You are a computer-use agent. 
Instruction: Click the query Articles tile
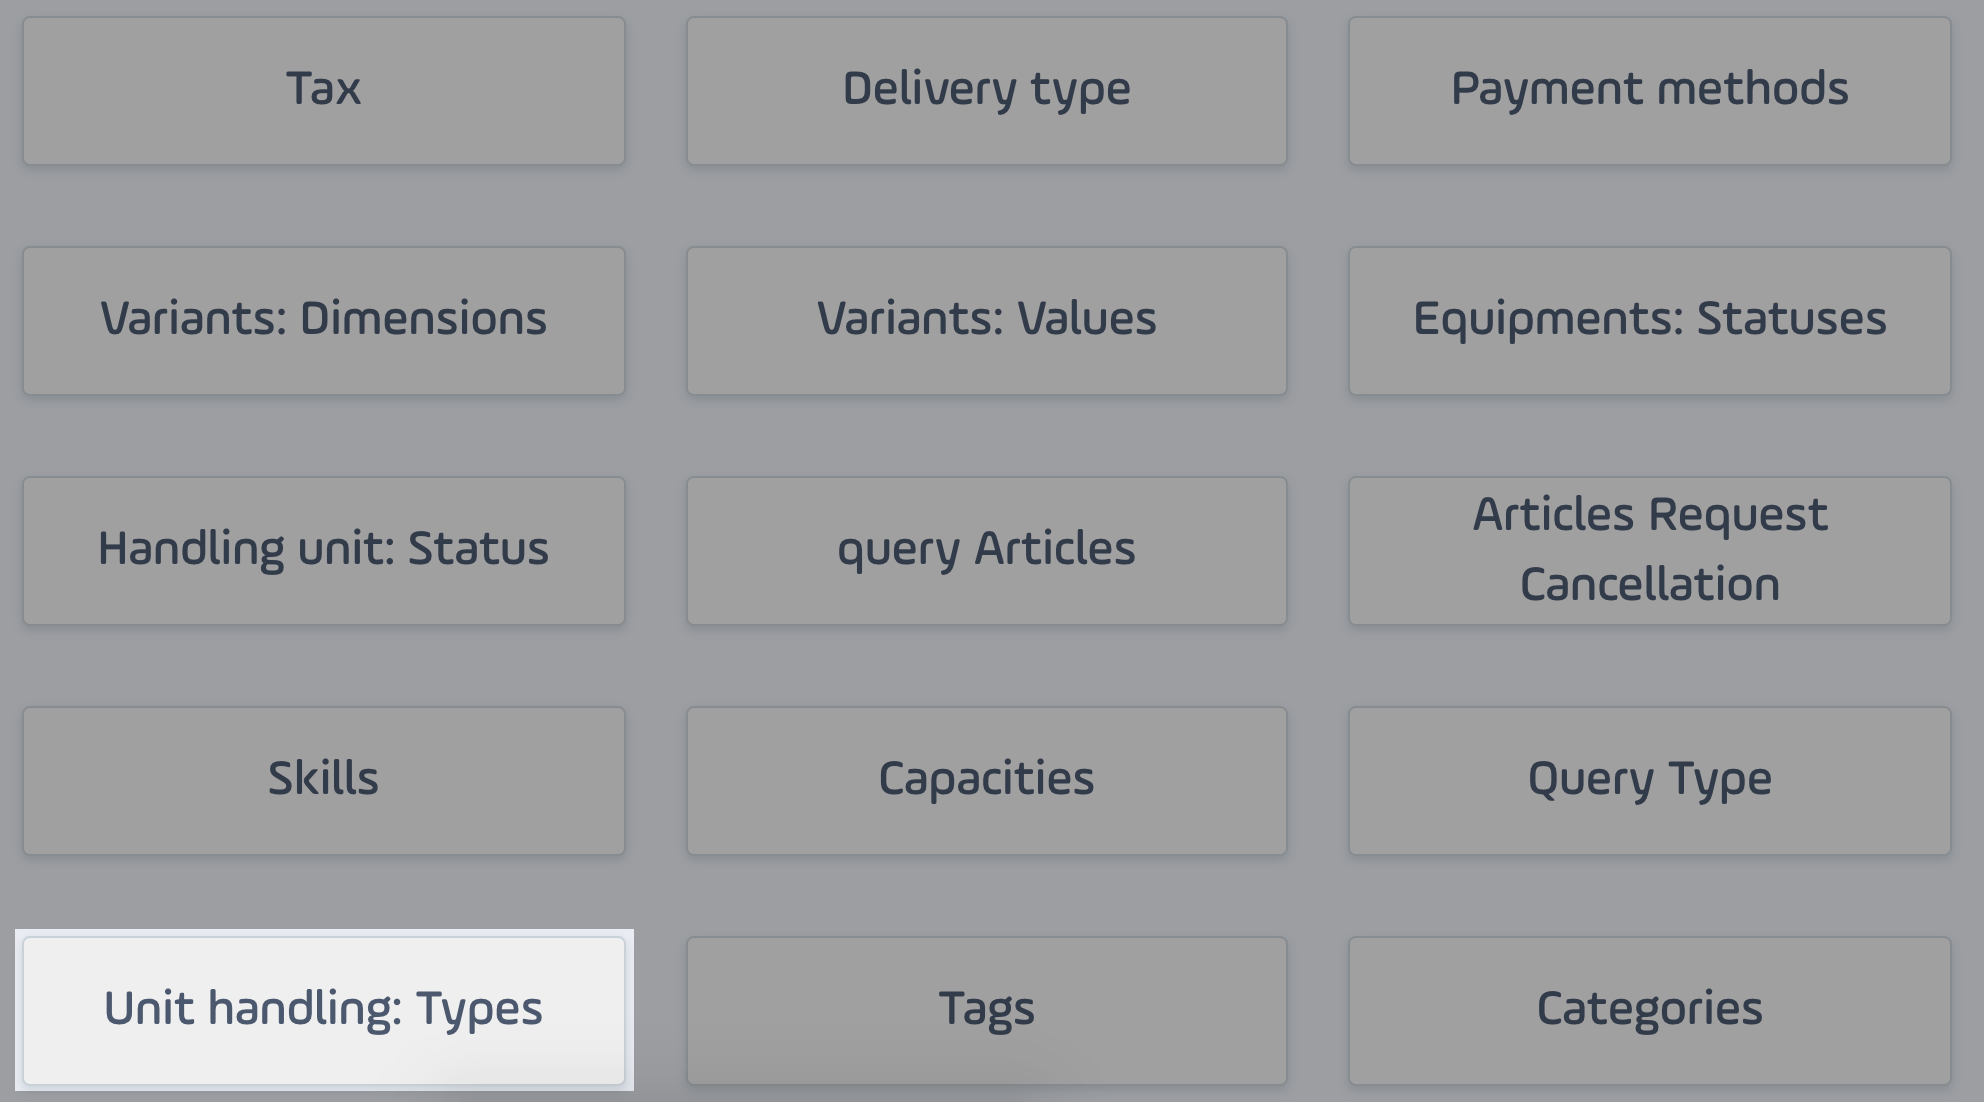(987, 551)
